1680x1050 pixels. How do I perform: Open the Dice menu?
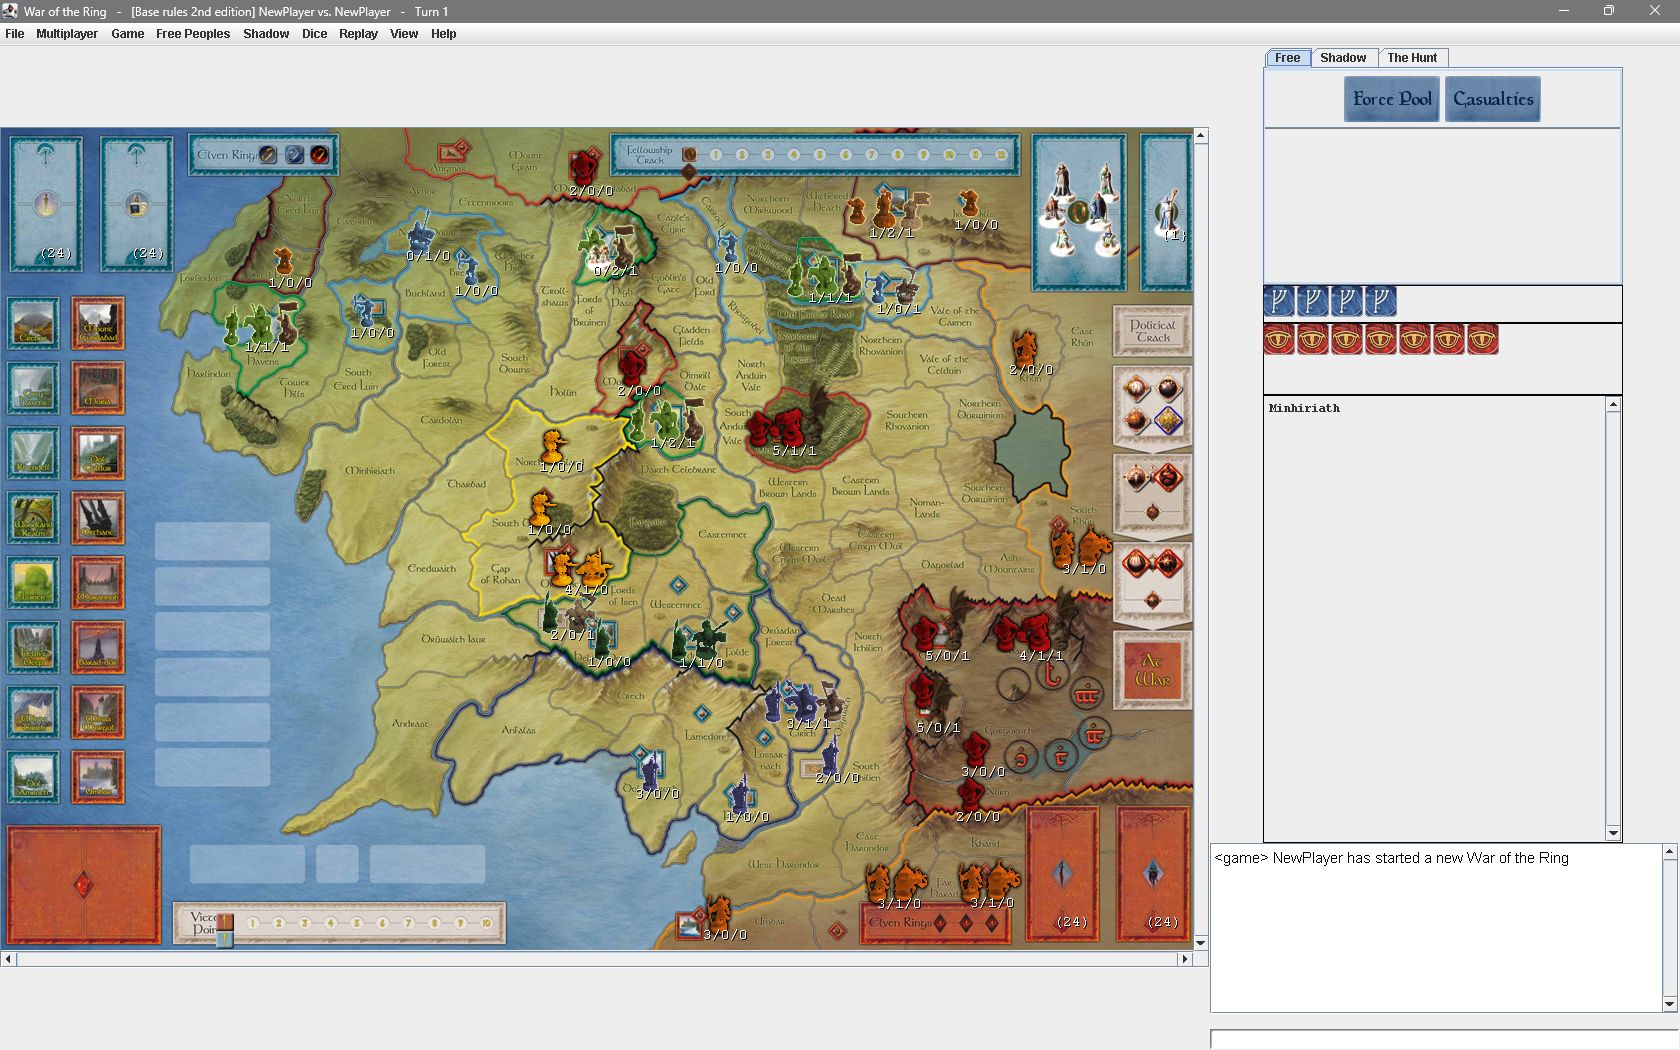click(315, 34)
